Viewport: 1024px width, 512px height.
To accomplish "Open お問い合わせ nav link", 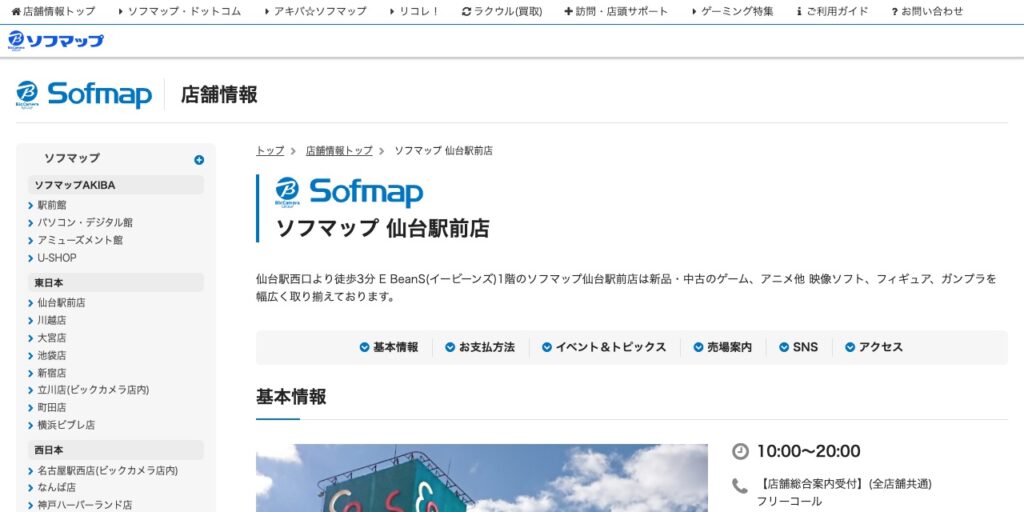I will pyautogui.click(x=927, y=11).
